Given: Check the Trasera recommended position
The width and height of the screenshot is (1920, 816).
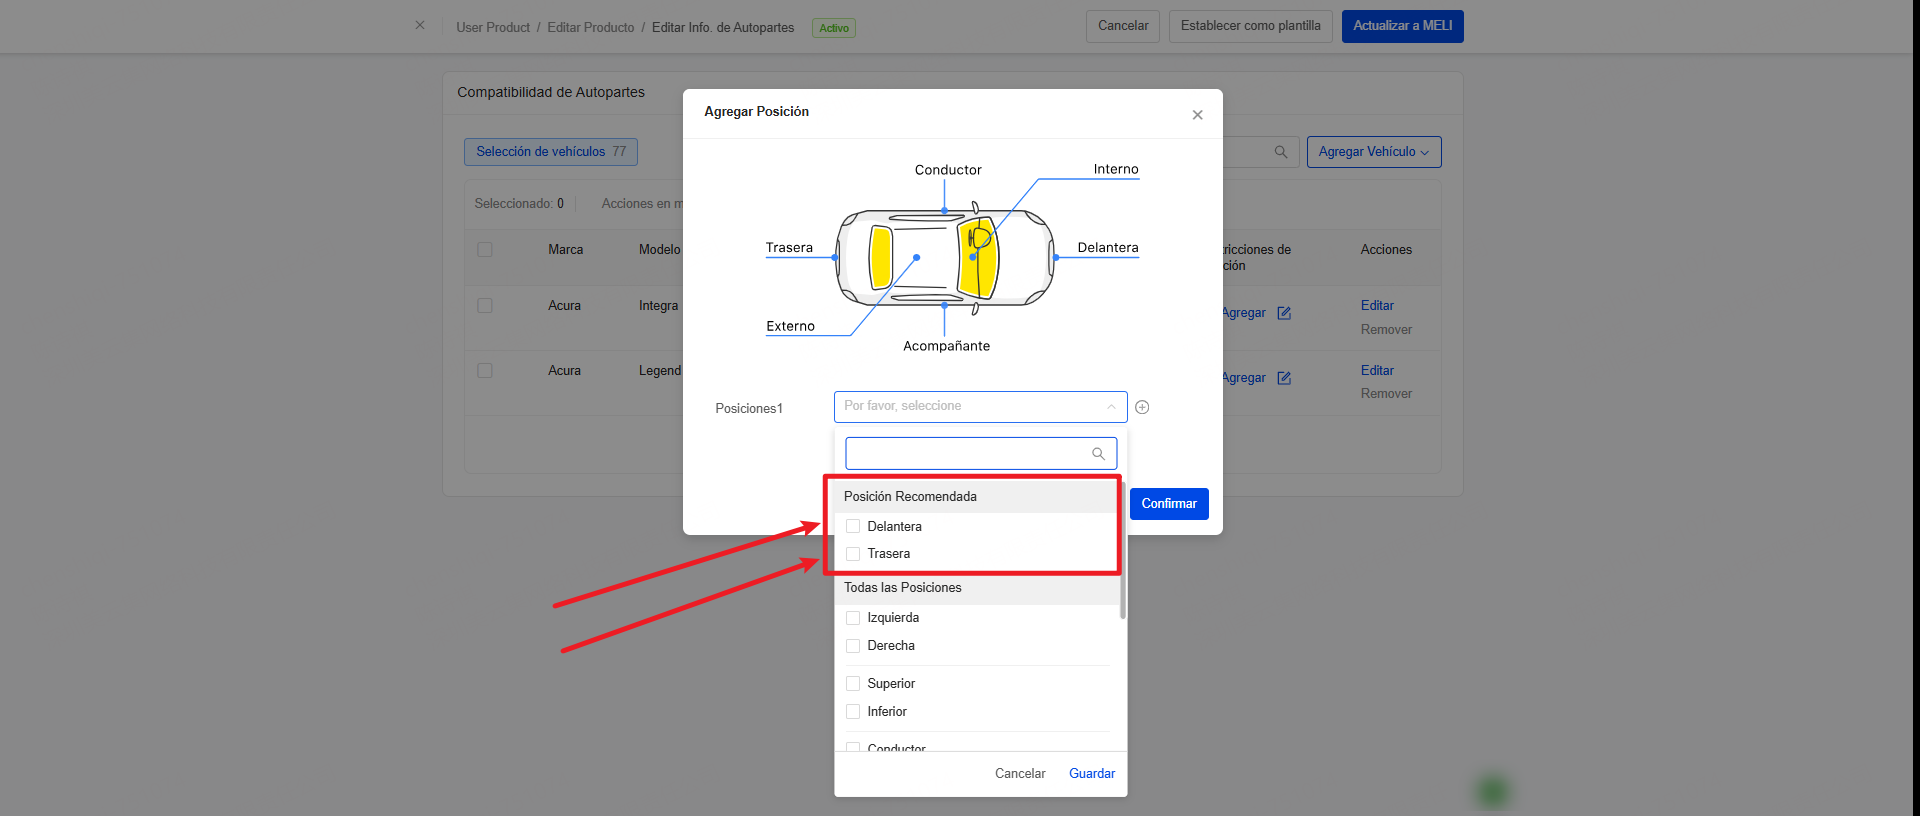Looking at the screenshot, I should pyautogui.click(x=853, y=554).
